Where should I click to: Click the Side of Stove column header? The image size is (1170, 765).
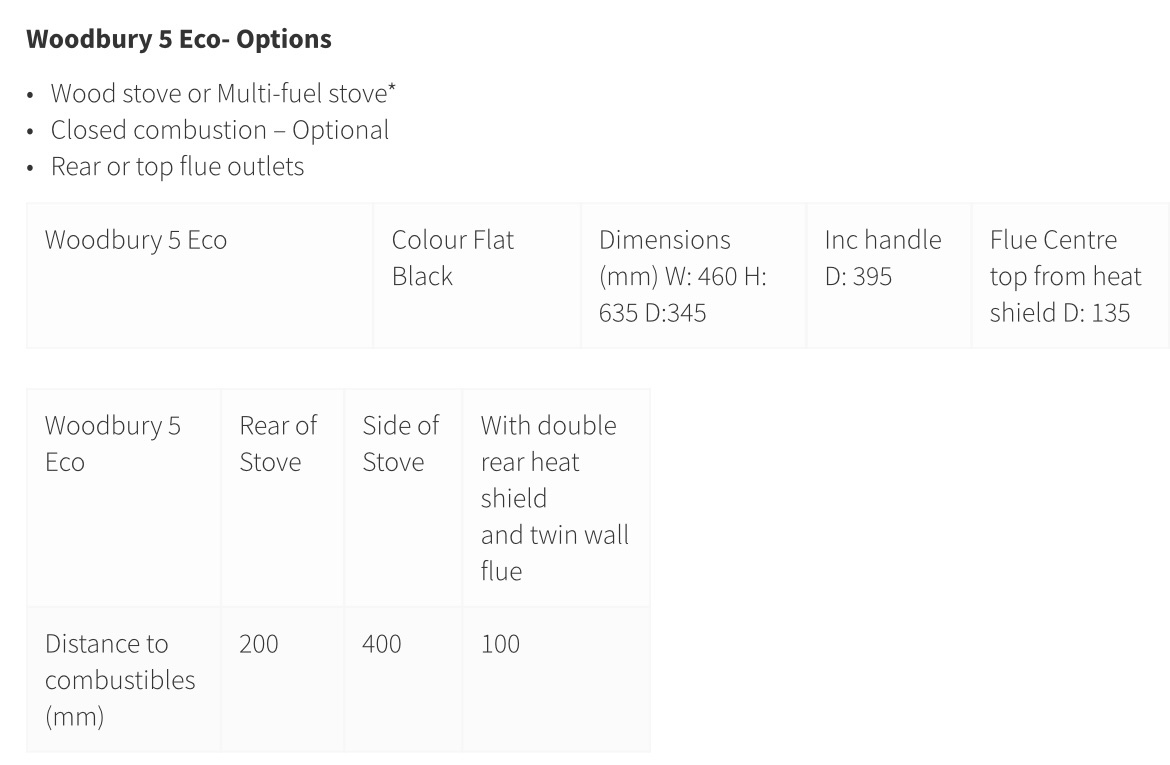[403, 498]
